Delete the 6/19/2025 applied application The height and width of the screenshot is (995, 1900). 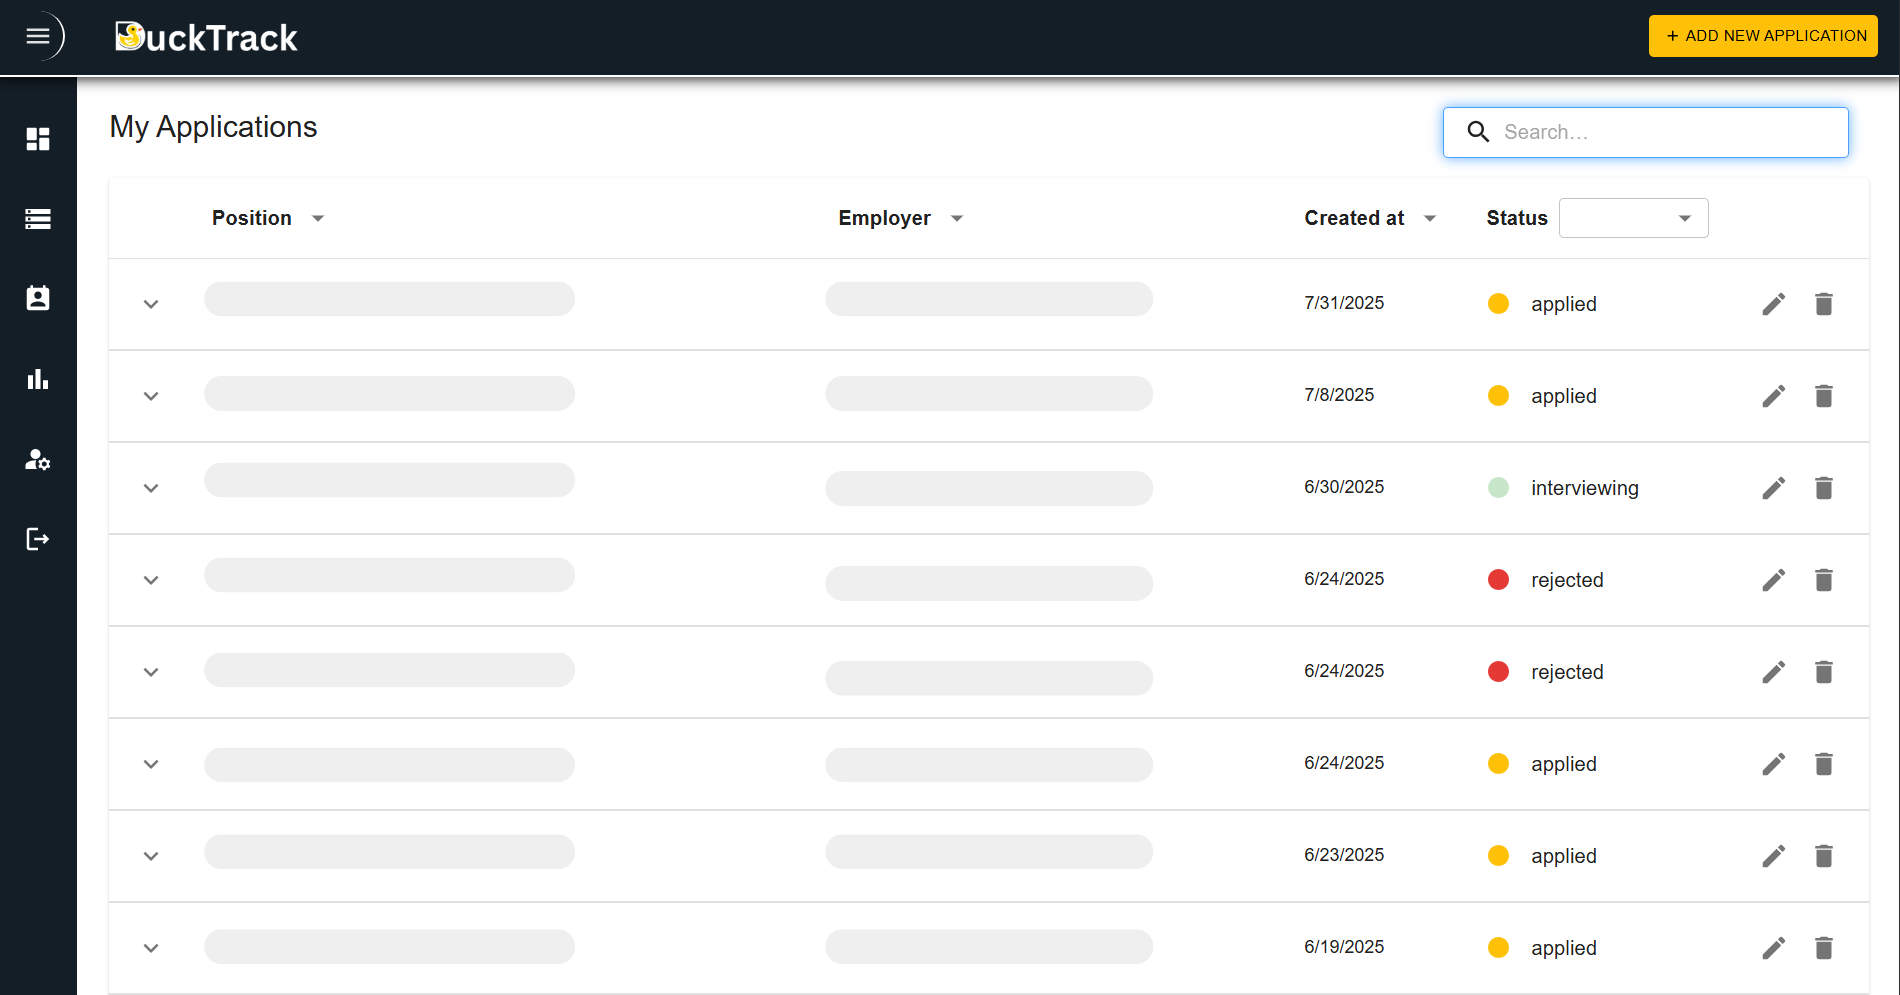click(1824, 947)
